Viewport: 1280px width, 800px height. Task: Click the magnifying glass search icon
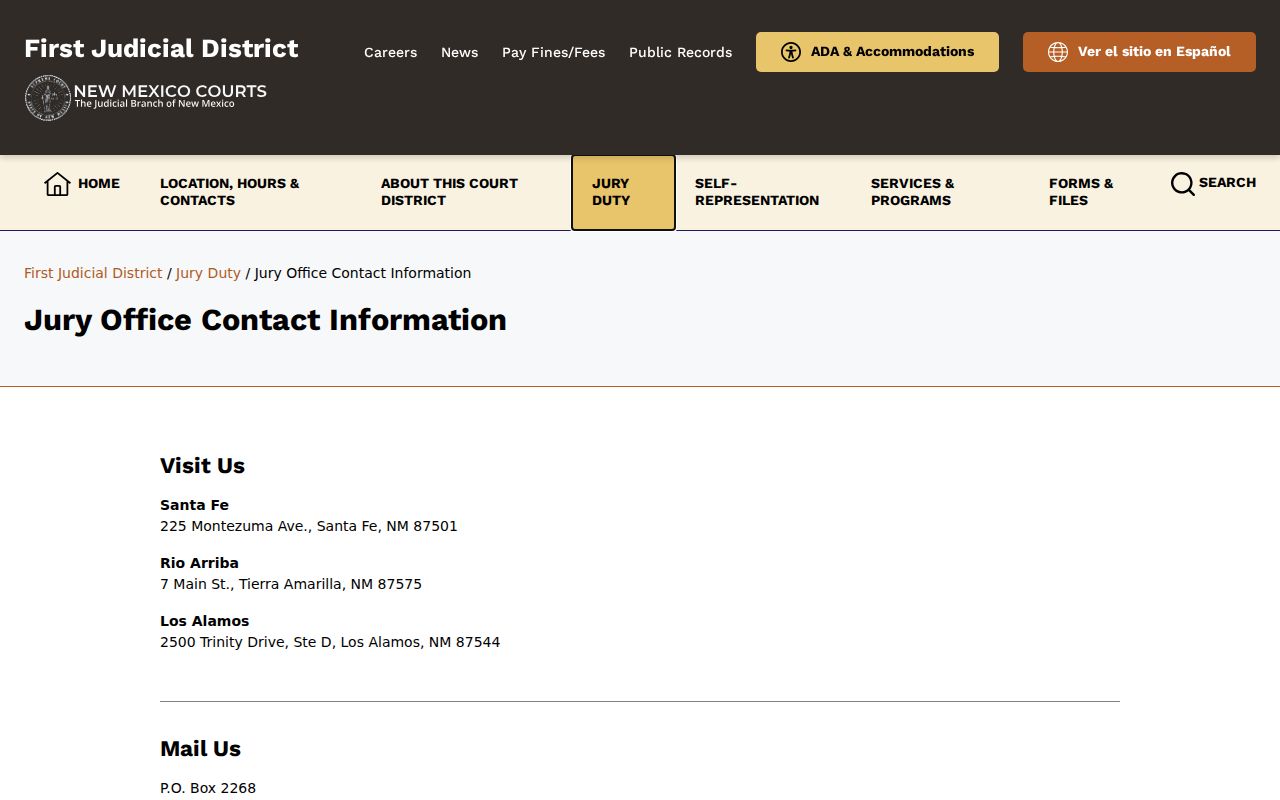pos(1183,184)
